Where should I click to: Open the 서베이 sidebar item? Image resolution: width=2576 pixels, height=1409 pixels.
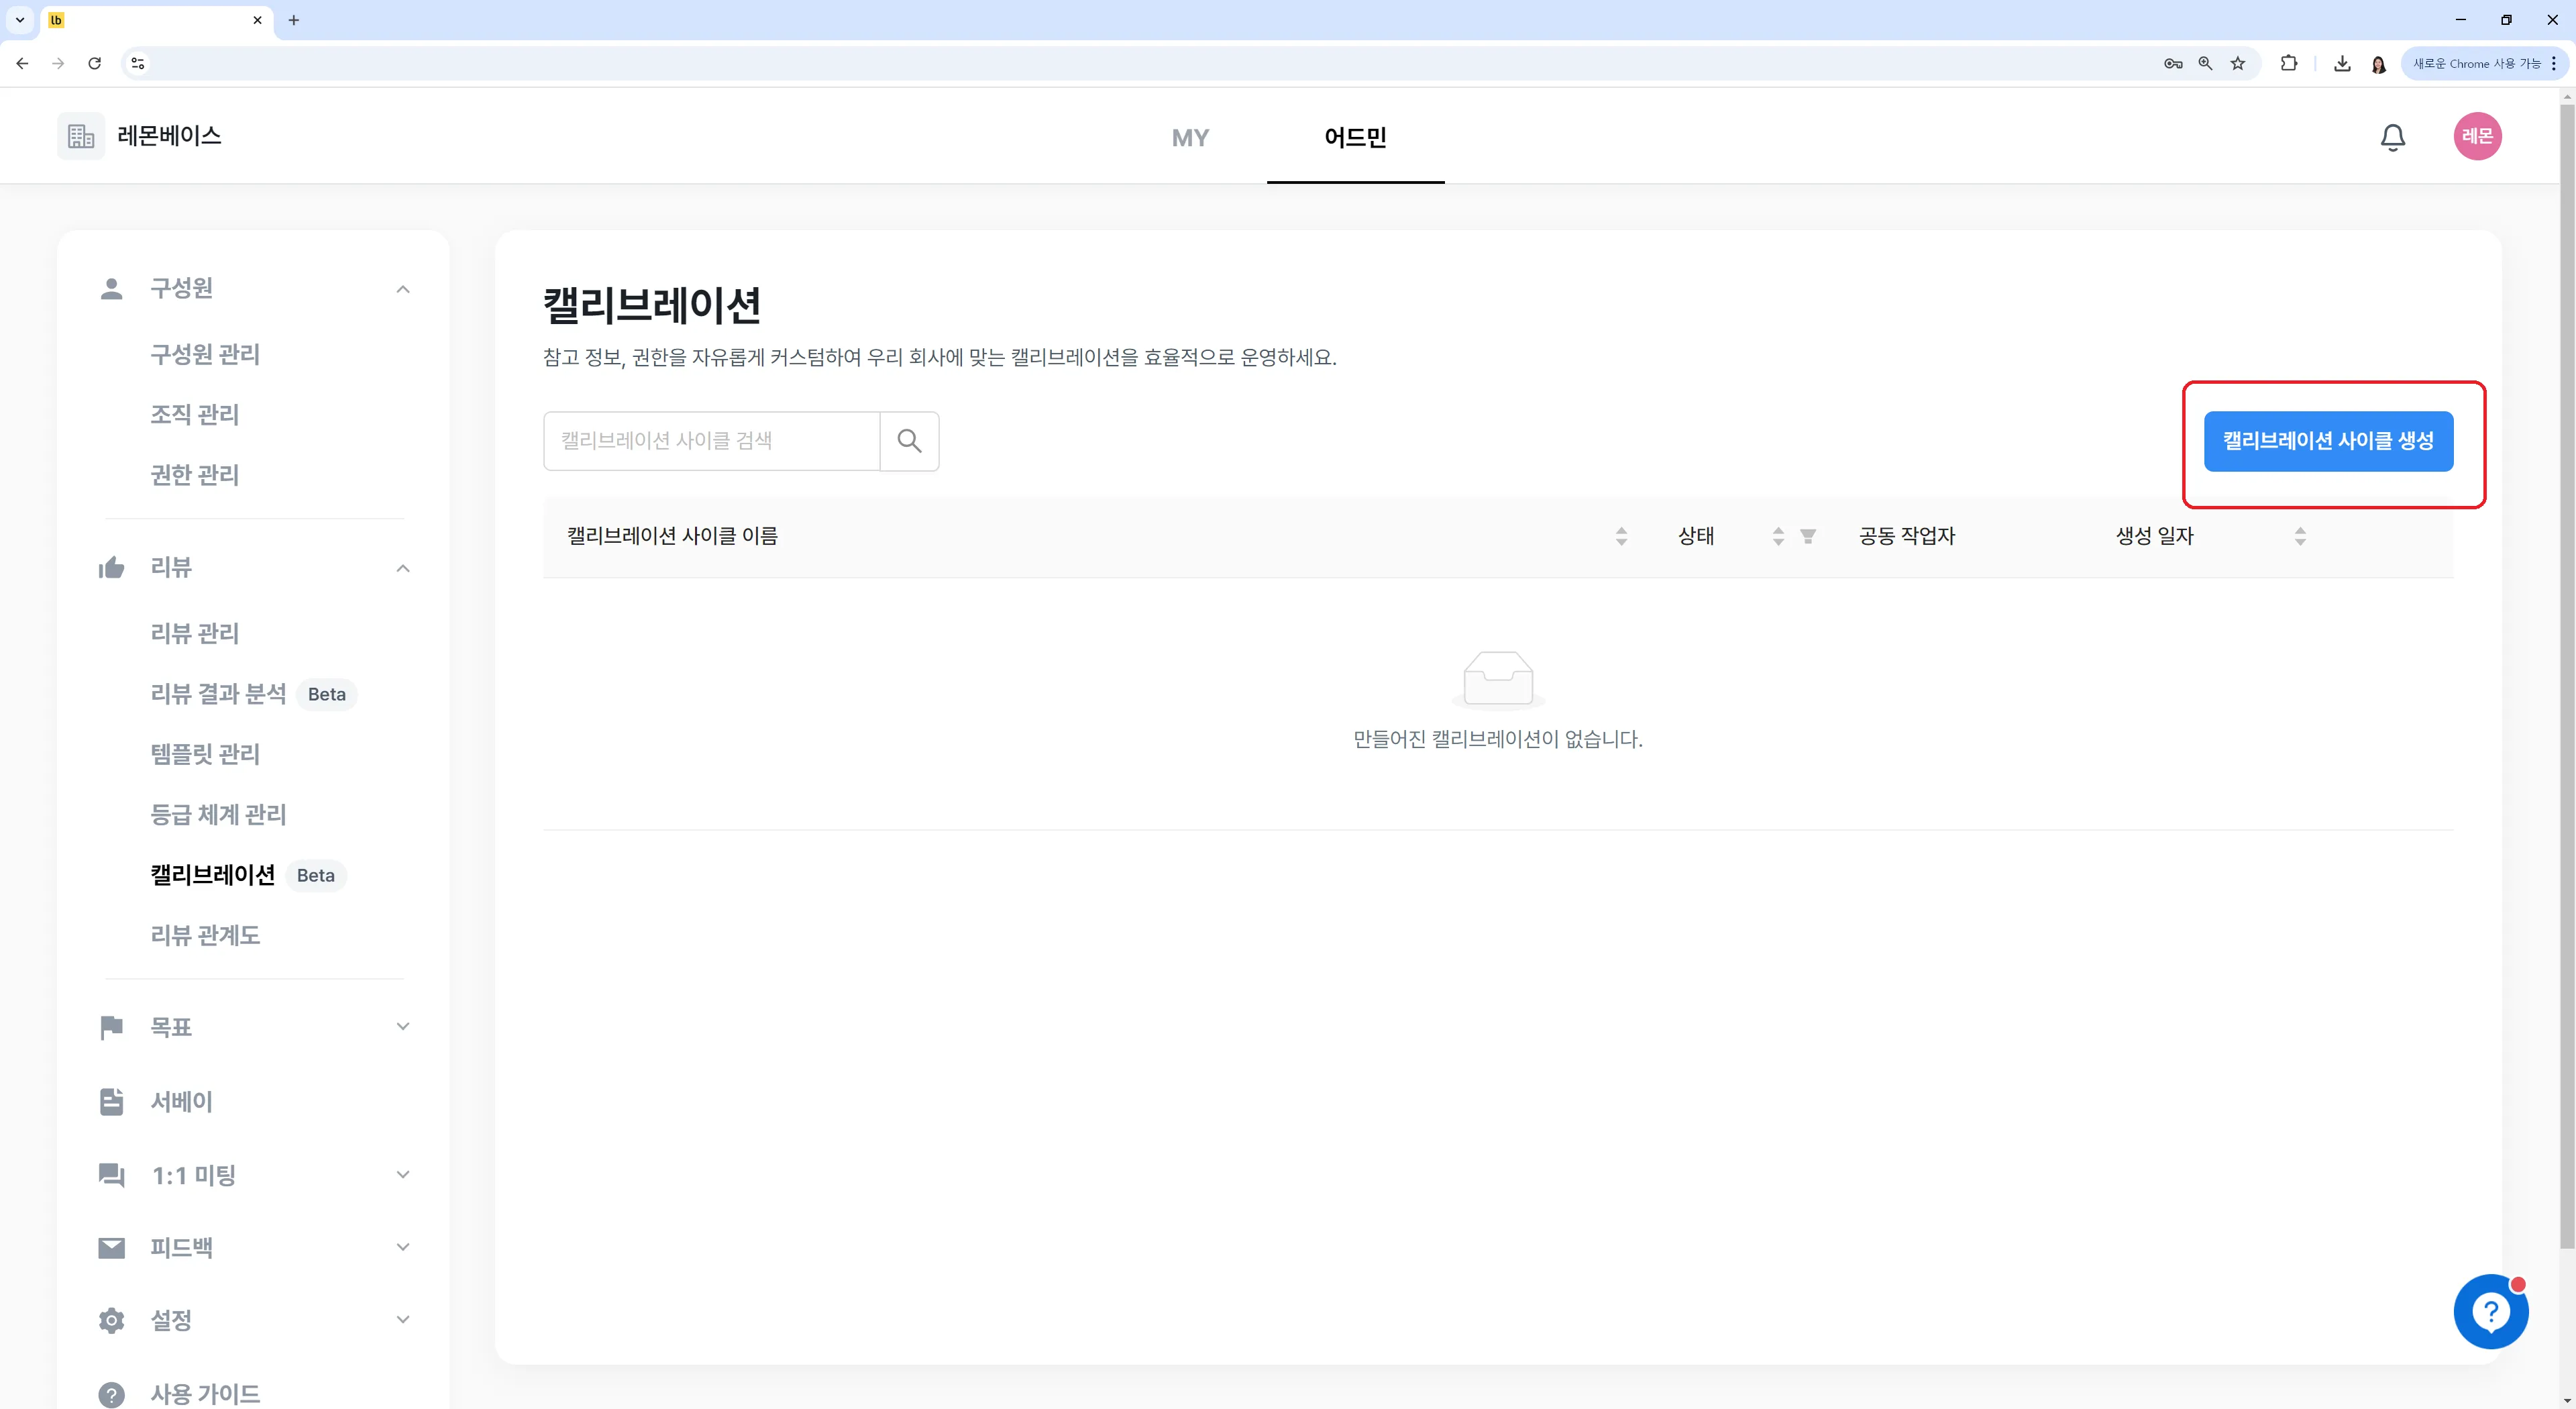[181, 1101]
